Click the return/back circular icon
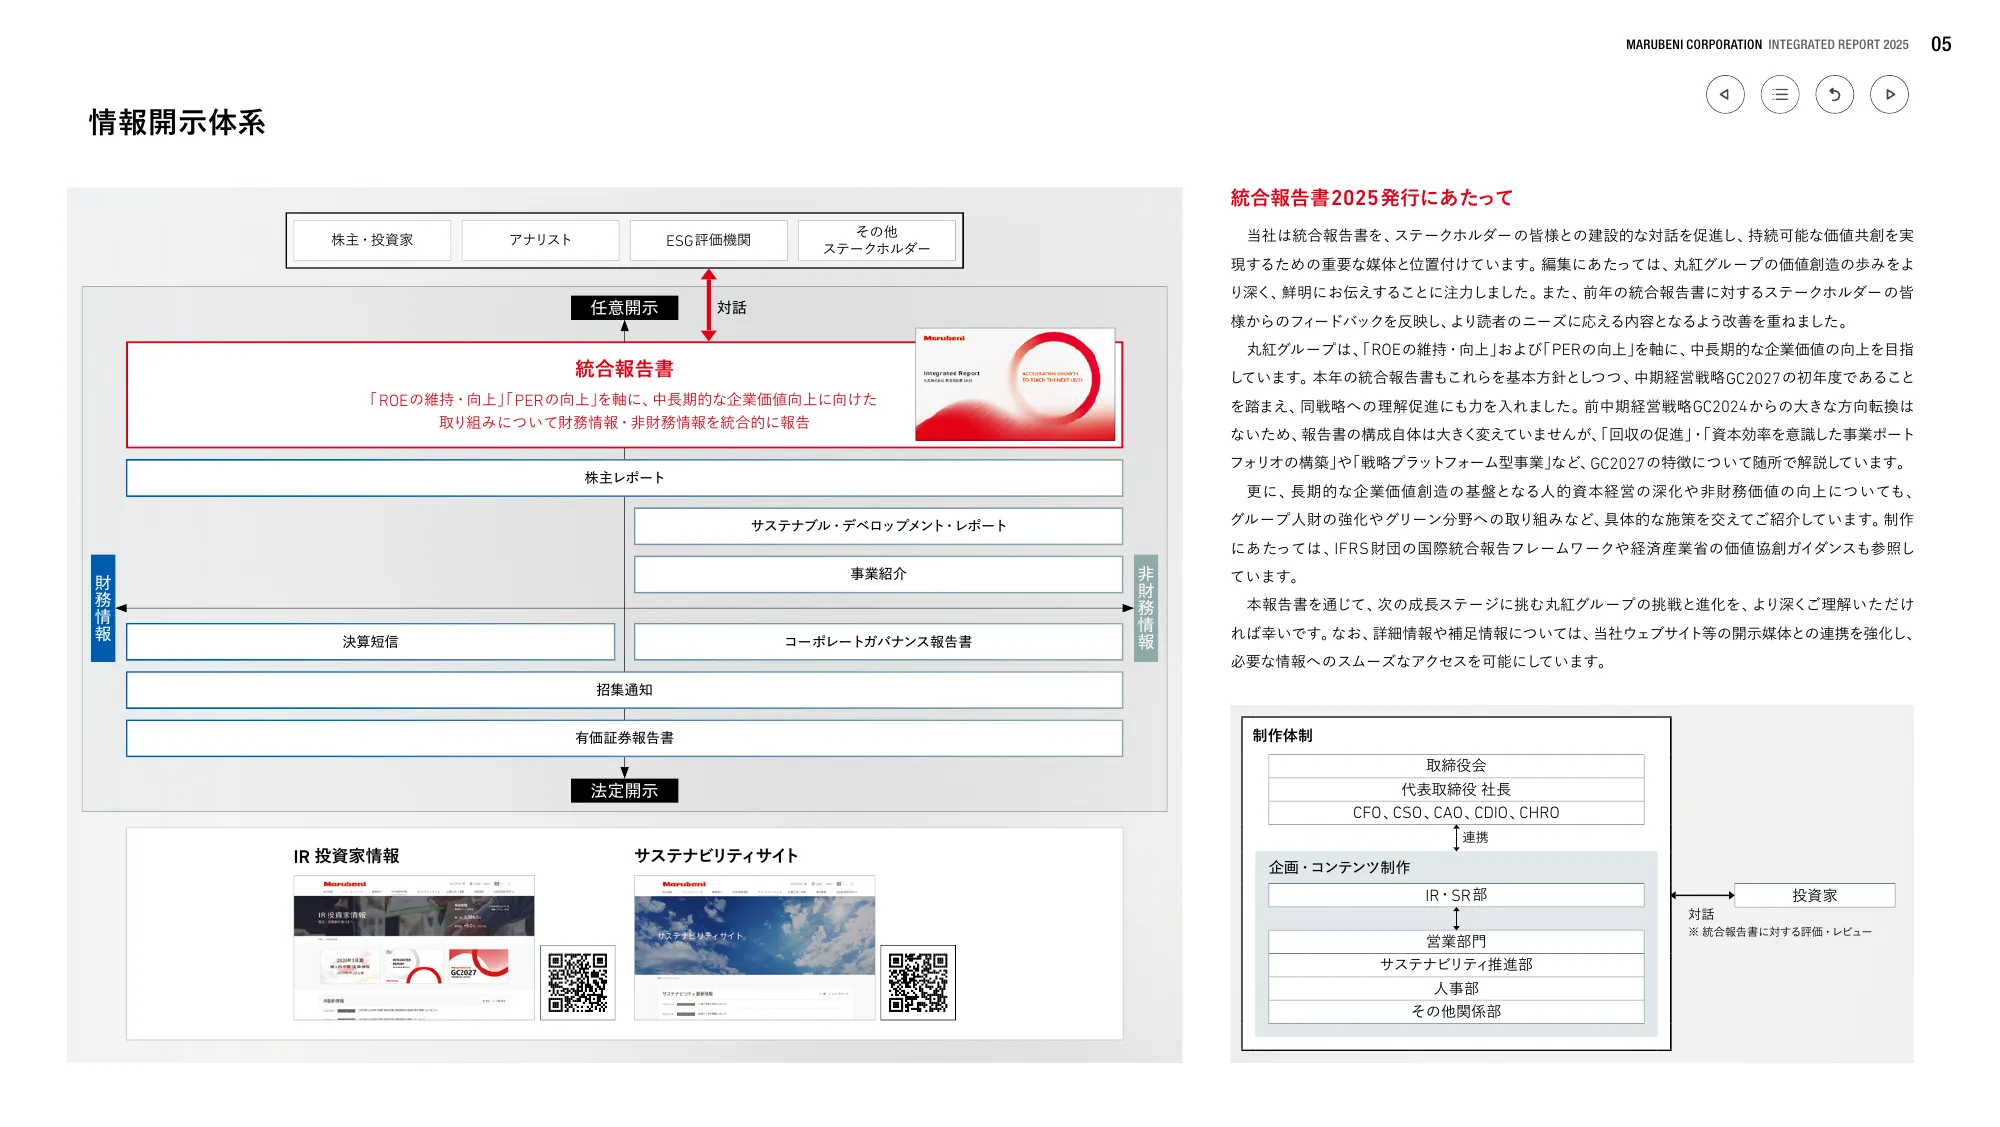 [x=1835, y=94]
